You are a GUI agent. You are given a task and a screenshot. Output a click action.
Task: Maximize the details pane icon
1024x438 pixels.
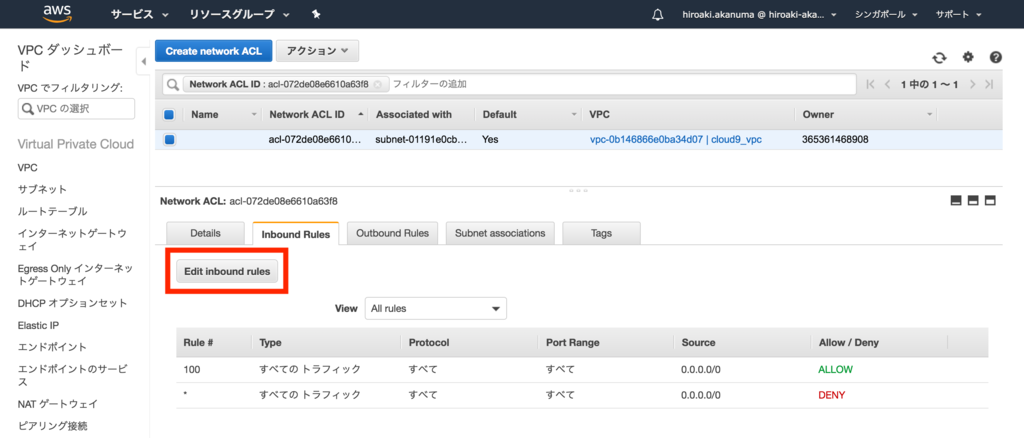click(990, 201)
